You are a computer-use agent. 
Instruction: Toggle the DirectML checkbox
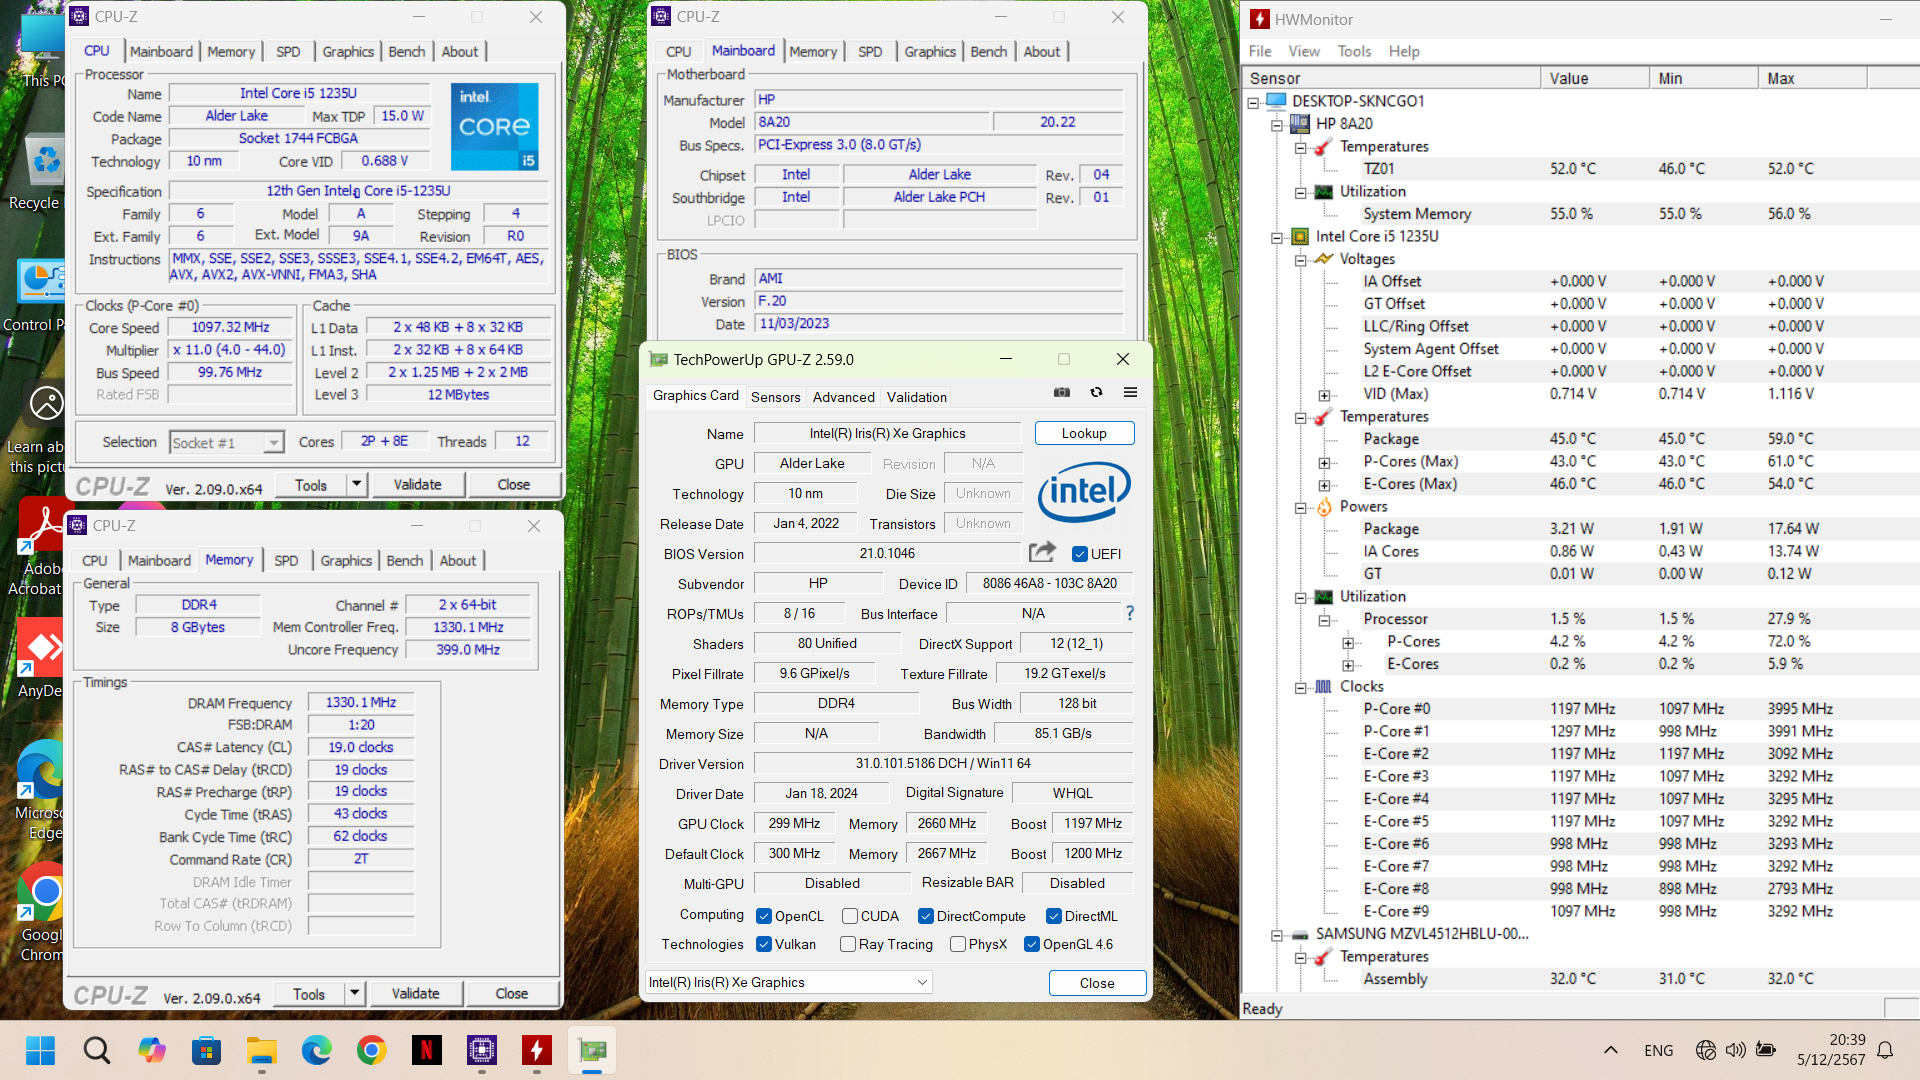pos(1054,916)
